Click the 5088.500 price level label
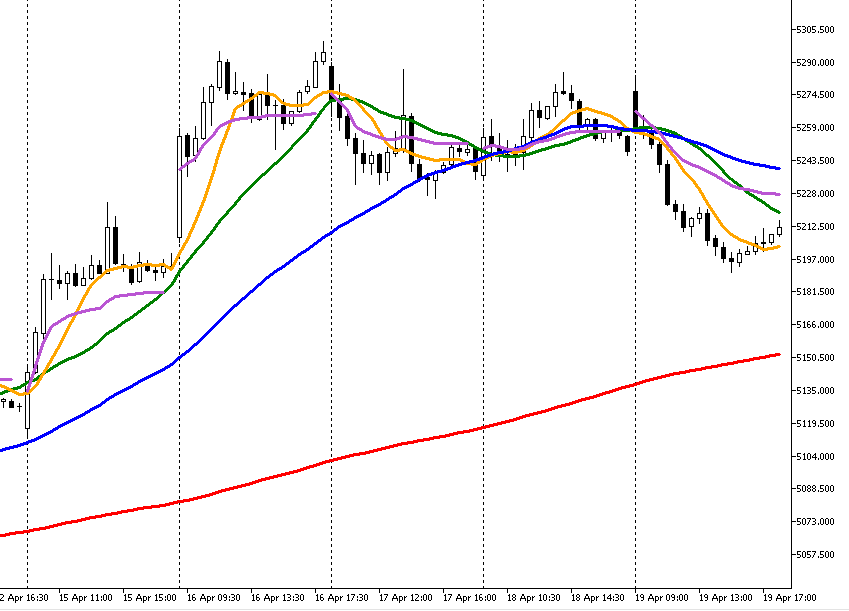The width and height of the screenshot is (849, 611). coord(815,489)
